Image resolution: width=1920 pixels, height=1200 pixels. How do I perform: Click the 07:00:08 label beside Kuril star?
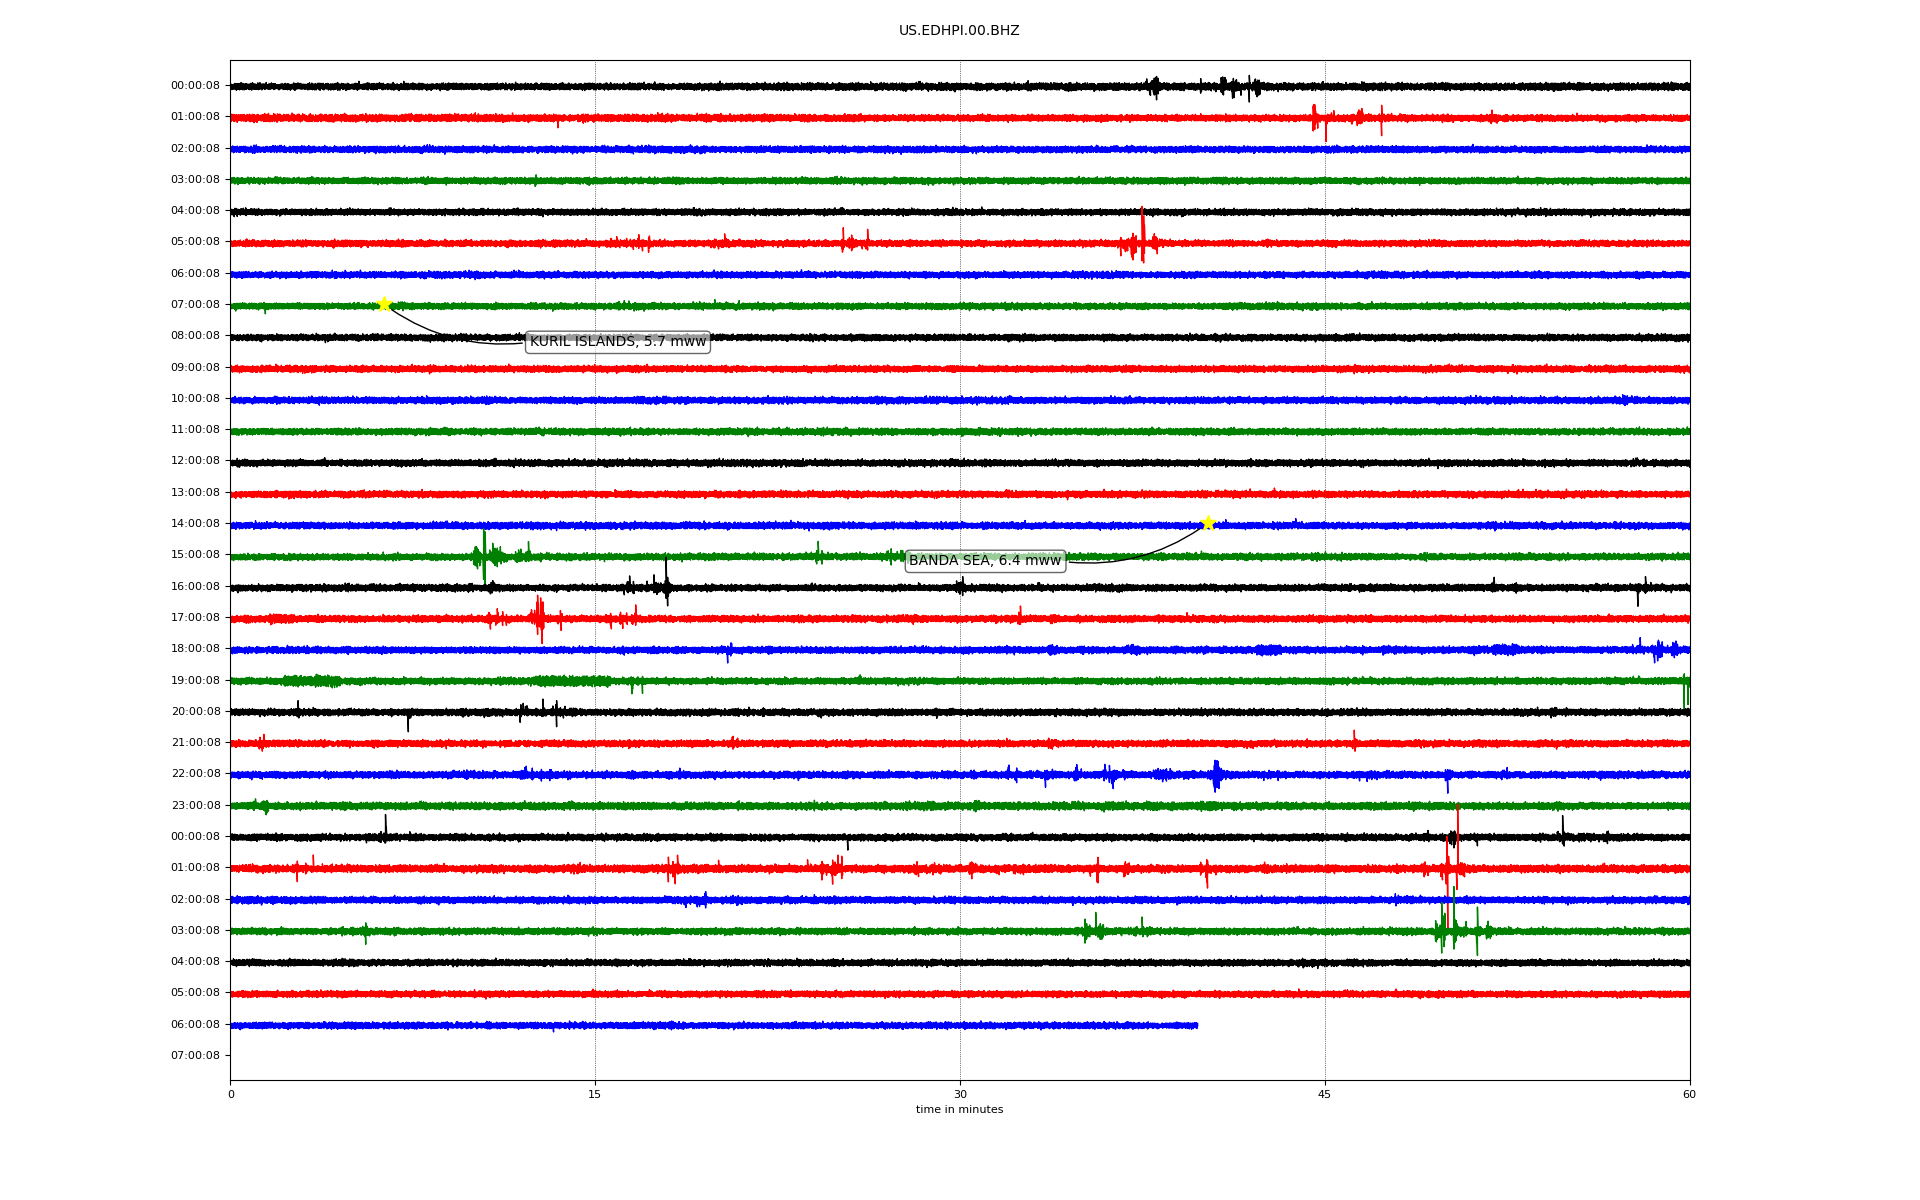point(195,305)
